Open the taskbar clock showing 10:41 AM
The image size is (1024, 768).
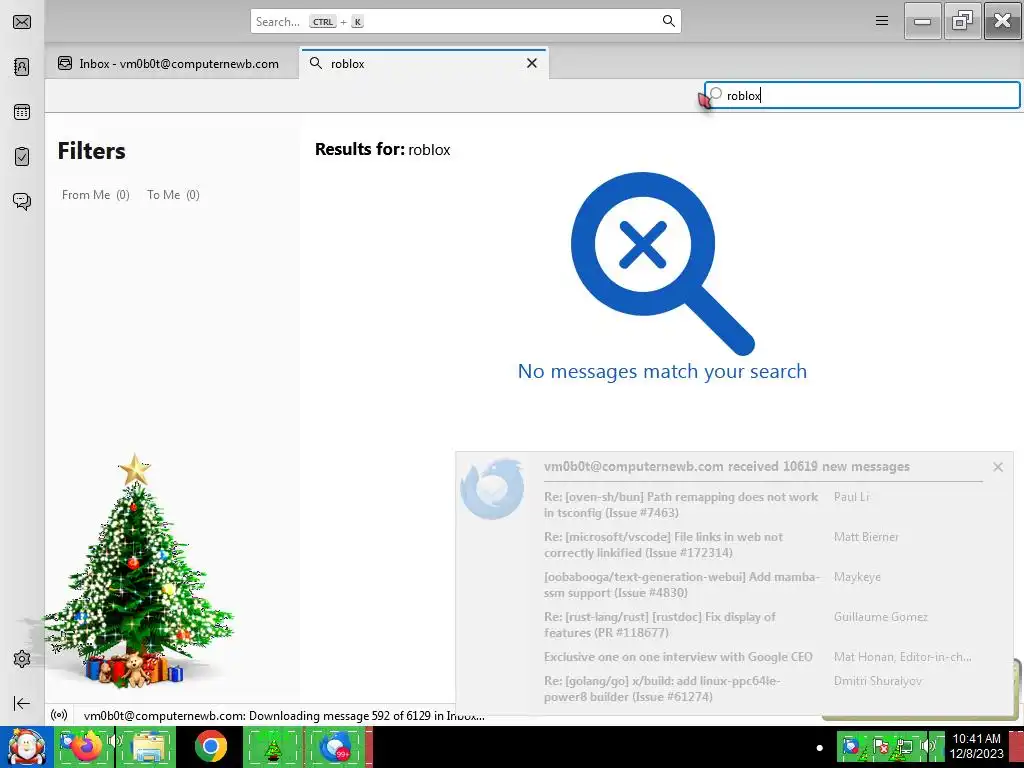[977, 746]
